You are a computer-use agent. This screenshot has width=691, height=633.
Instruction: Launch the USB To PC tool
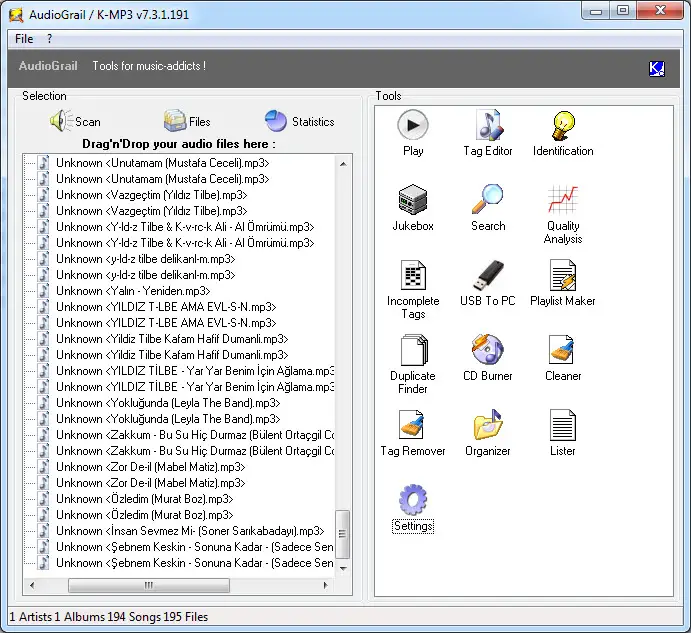click(x=487, y=283)
